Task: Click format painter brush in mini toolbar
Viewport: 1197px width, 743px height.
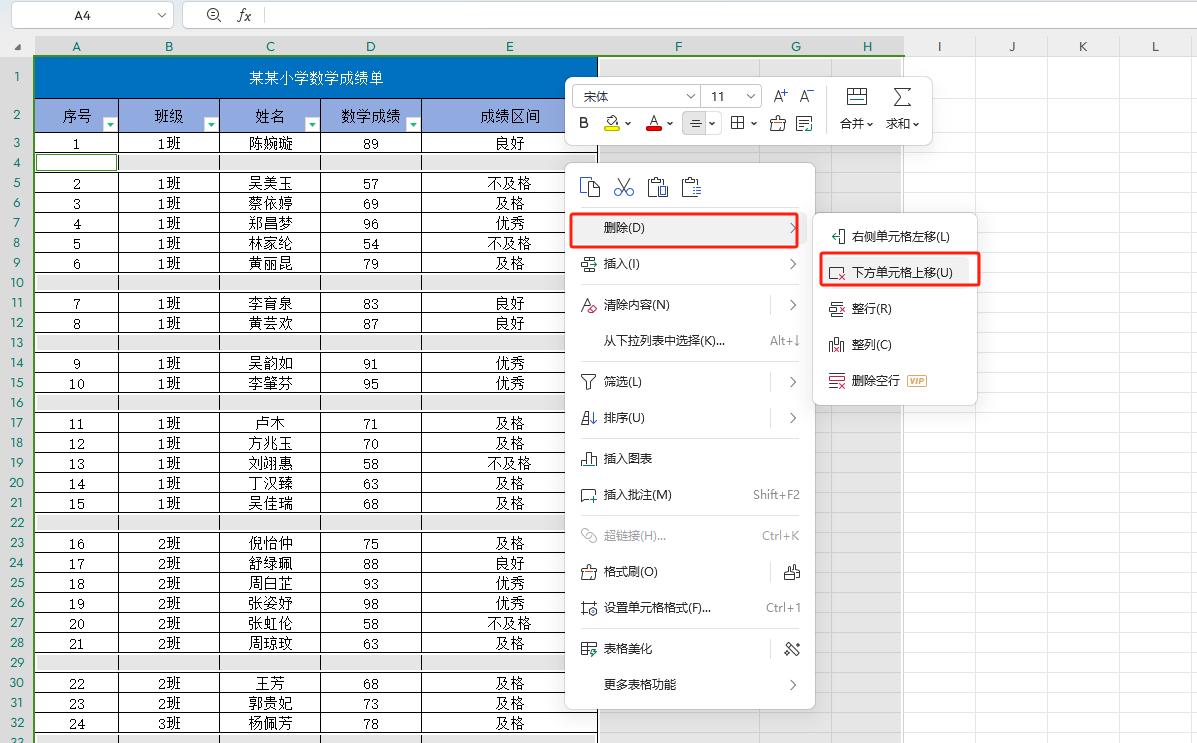Action: (x=777, y=123)
